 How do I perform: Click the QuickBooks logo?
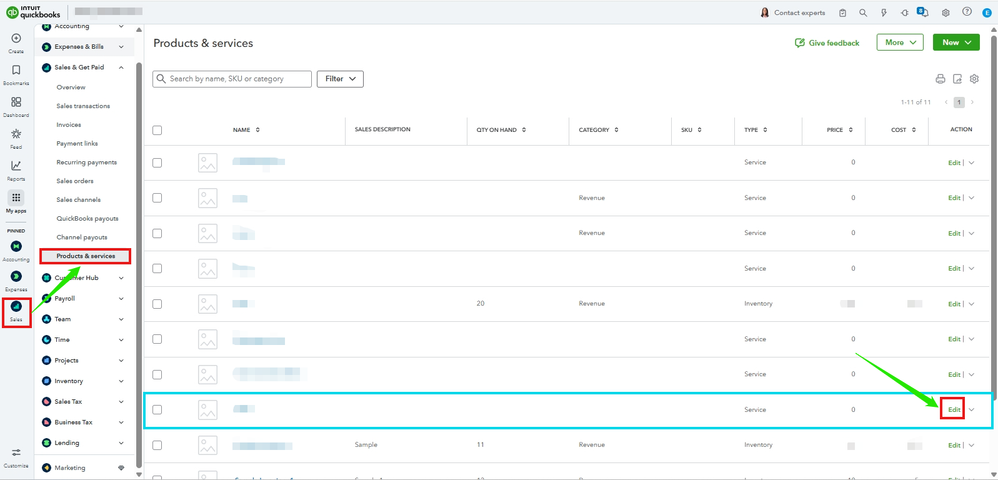coord(33,12)
